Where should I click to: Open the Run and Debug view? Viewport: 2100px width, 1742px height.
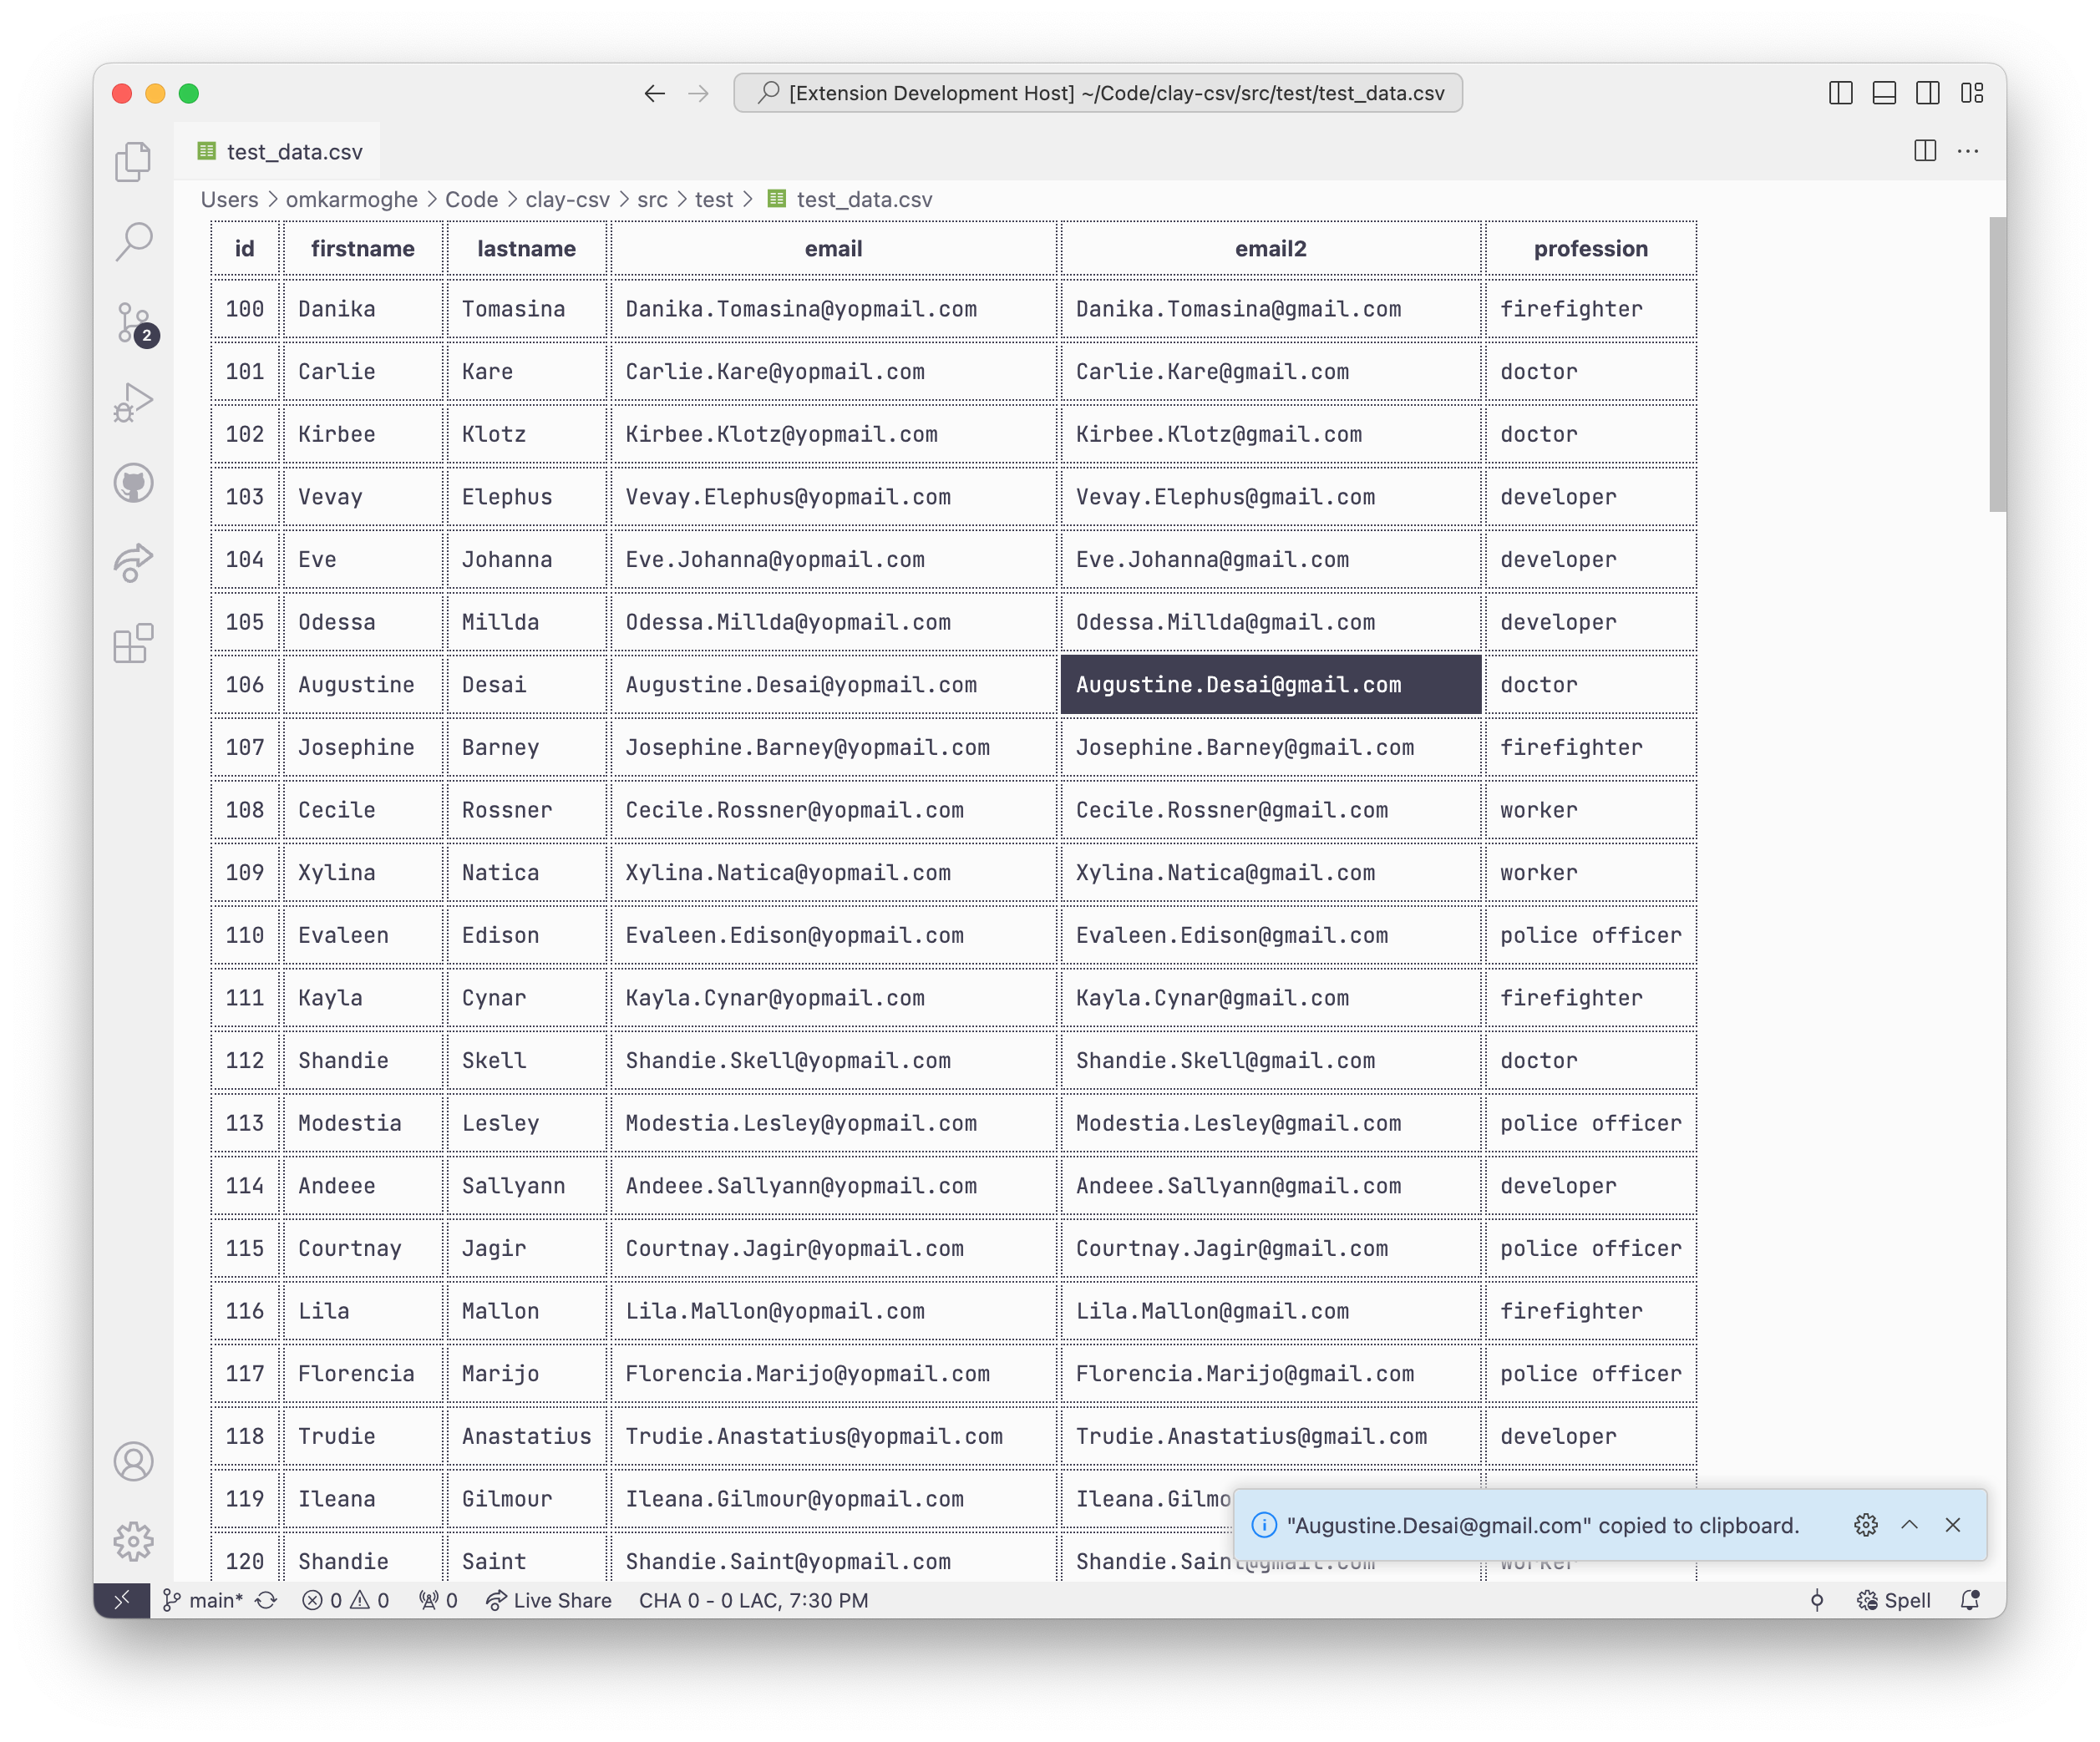(x=133, y=403)
